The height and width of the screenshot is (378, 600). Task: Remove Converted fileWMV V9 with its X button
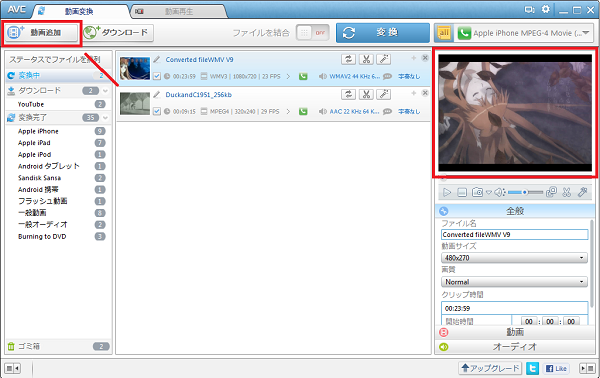click(x=425, y=58)
